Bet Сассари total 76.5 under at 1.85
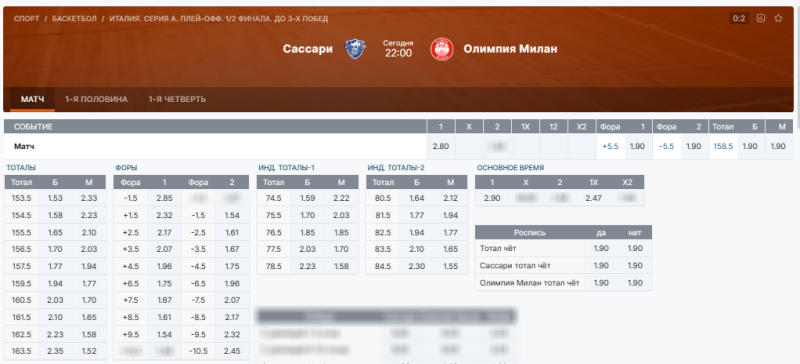The image size is (800, 364). point(341,232)
